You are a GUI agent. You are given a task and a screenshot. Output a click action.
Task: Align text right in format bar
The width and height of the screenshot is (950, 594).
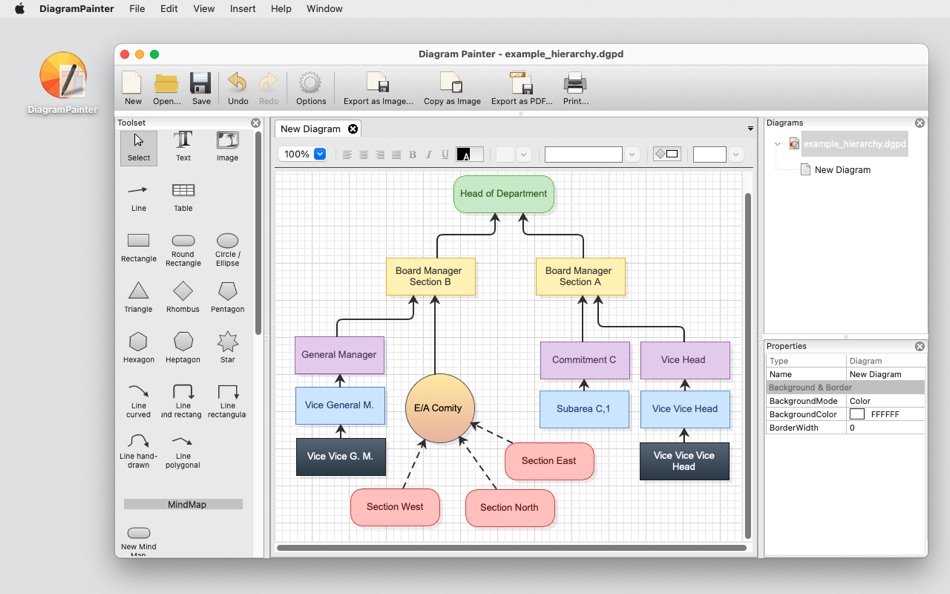[x=380, y=155]
